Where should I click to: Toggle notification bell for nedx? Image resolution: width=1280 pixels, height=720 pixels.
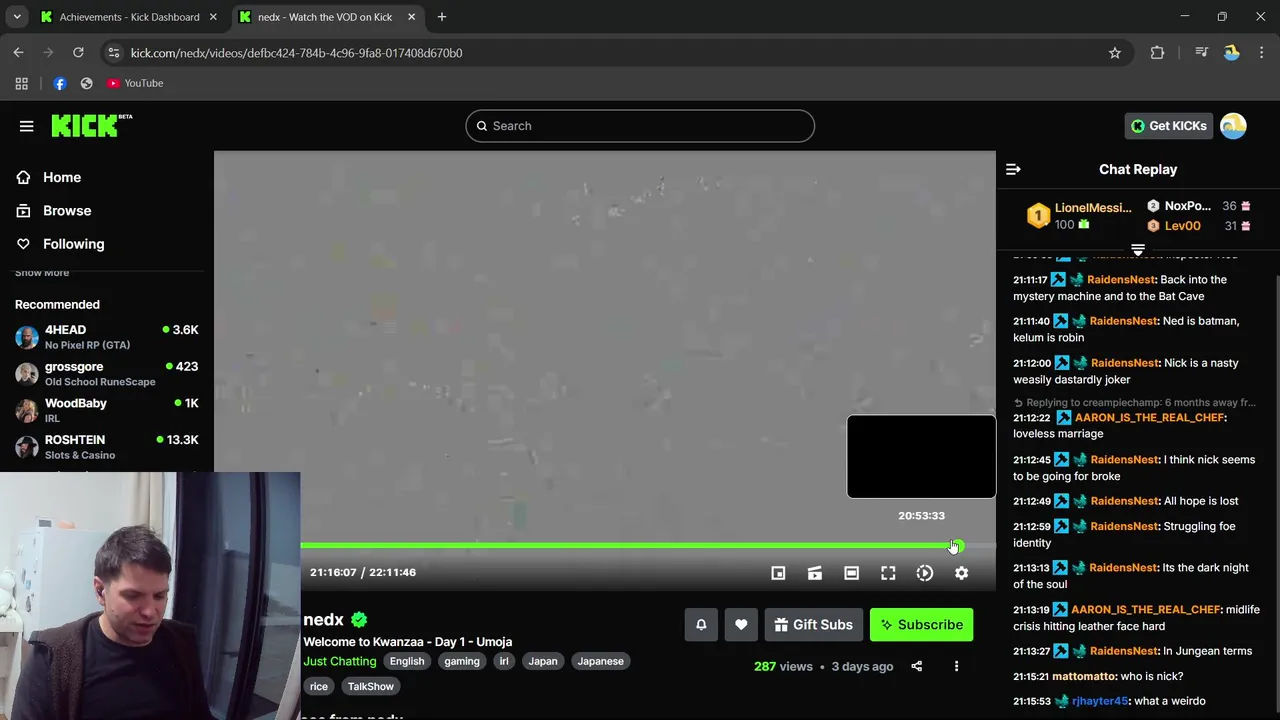[701, 625]
